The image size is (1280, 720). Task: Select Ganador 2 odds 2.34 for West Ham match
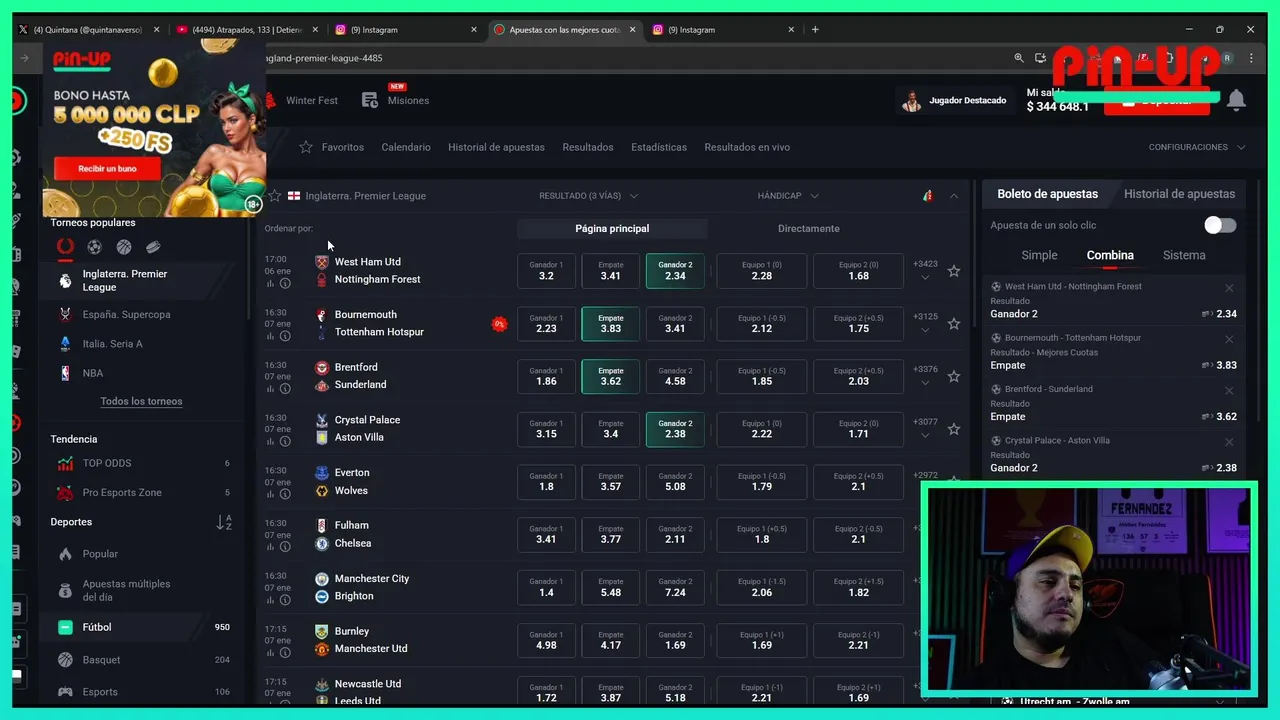(675, 271)
